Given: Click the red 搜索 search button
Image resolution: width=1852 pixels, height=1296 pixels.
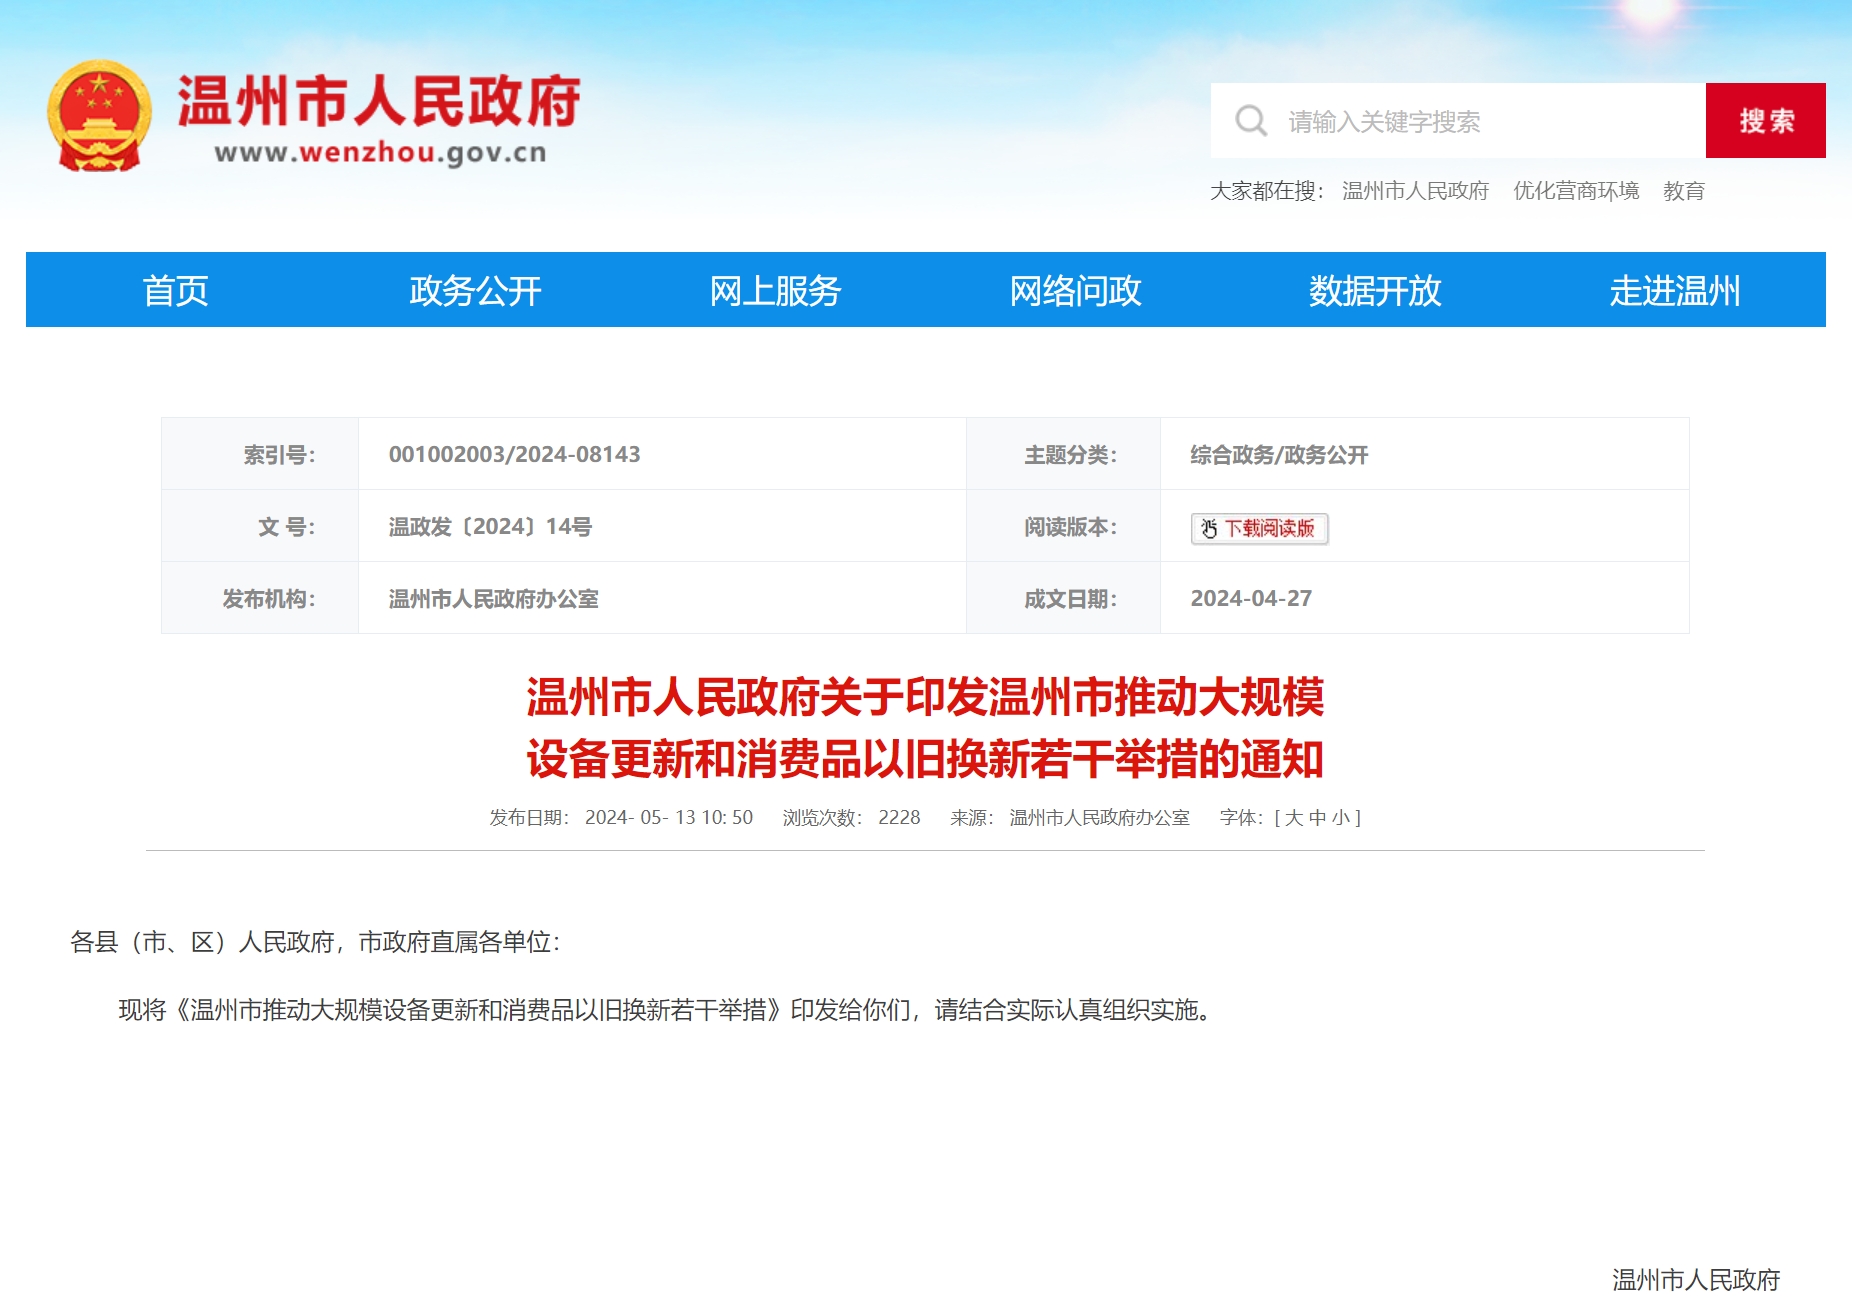Looking at the screenshot, I should coord(1765,121).
